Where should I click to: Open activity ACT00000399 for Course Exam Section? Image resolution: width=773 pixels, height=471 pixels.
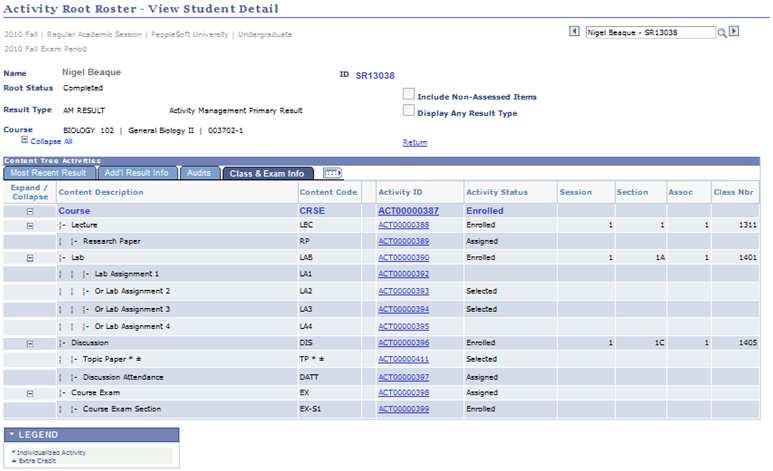tap(403, 409)
